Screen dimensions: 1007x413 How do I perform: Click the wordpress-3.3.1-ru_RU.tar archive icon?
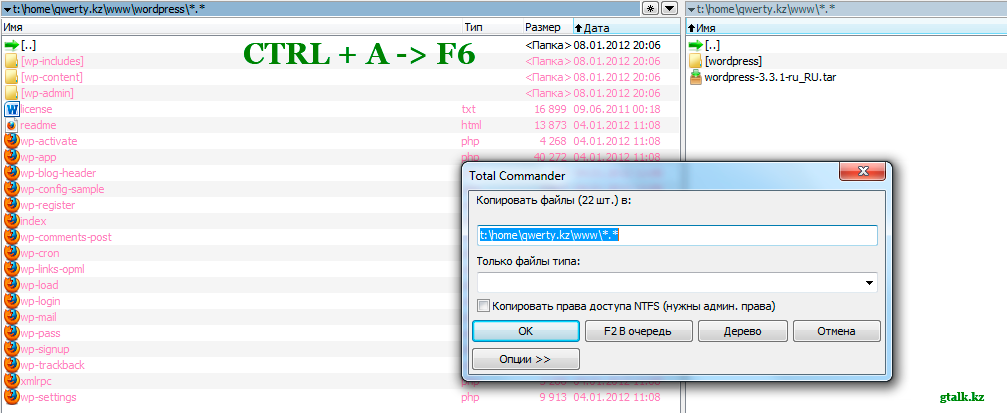tap(696, 77)
